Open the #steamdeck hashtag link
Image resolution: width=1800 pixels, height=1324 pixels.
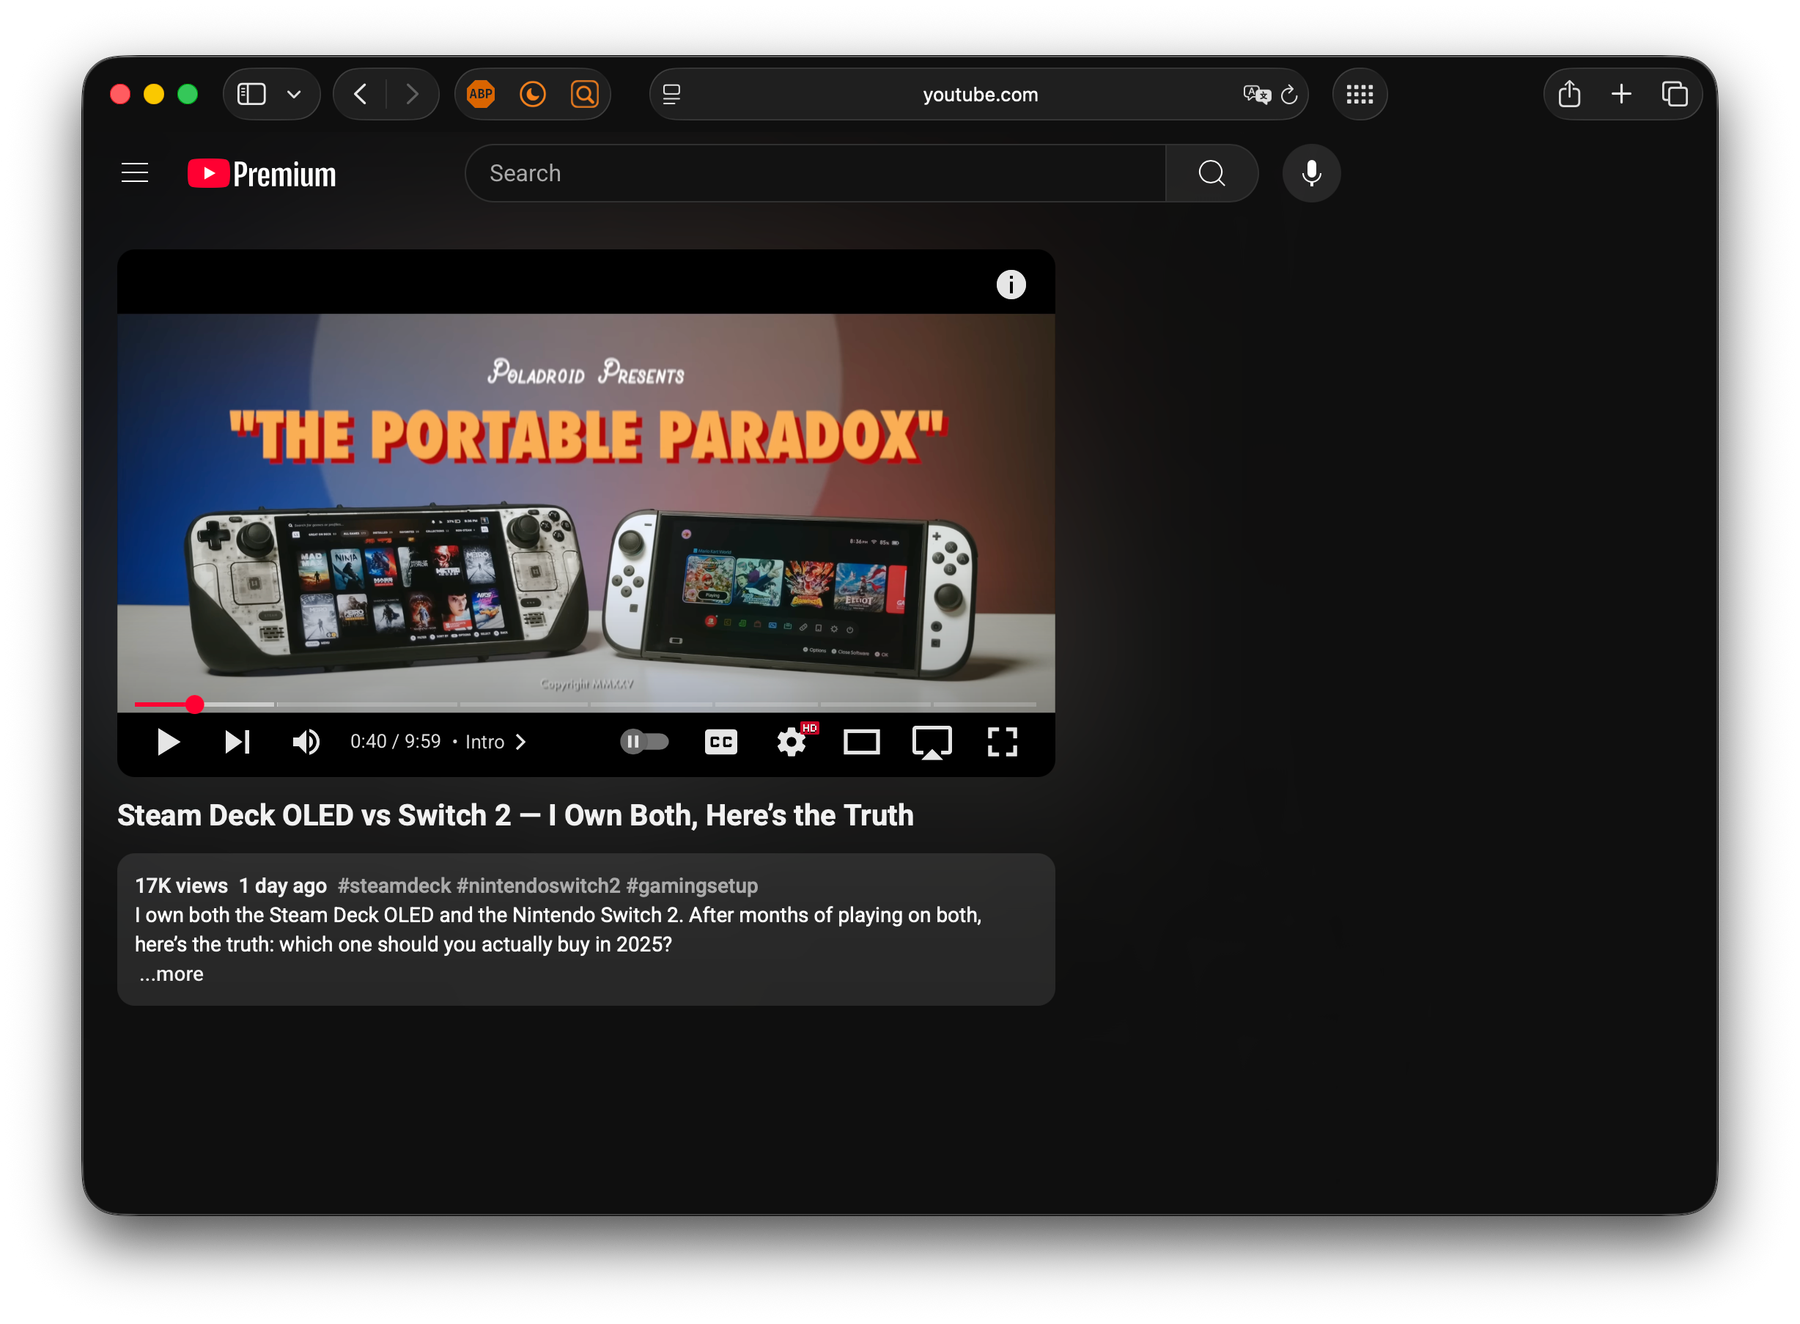(394, 886)
